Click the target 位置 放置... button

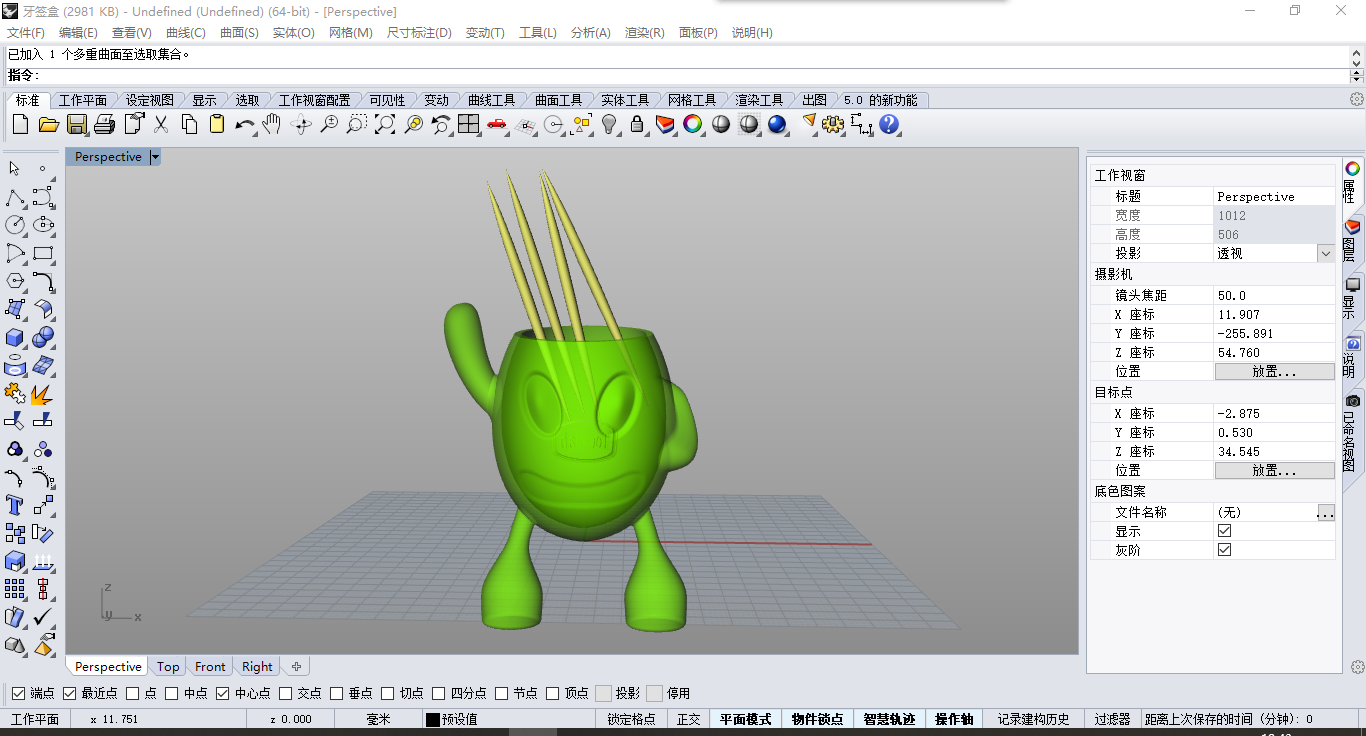[1274, 470]
